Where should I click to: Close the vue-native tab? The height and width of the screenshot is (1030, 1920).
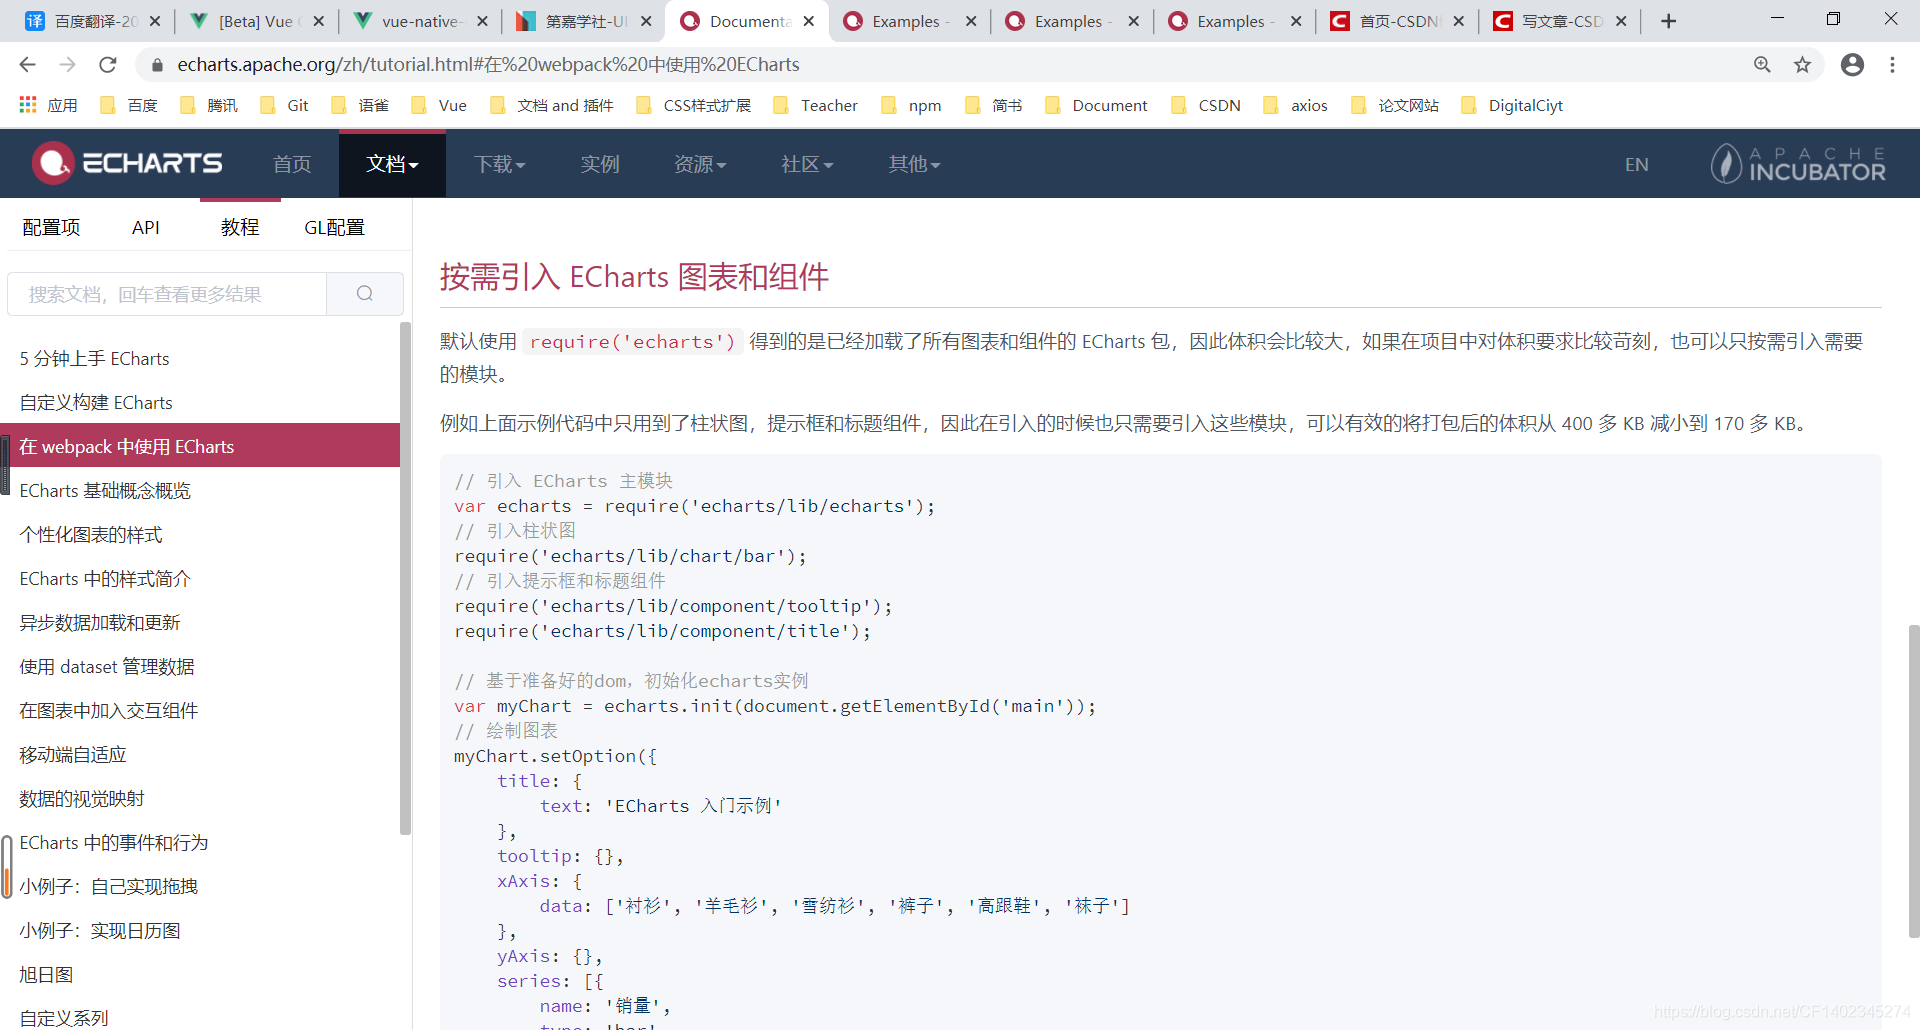pos(482,21)
